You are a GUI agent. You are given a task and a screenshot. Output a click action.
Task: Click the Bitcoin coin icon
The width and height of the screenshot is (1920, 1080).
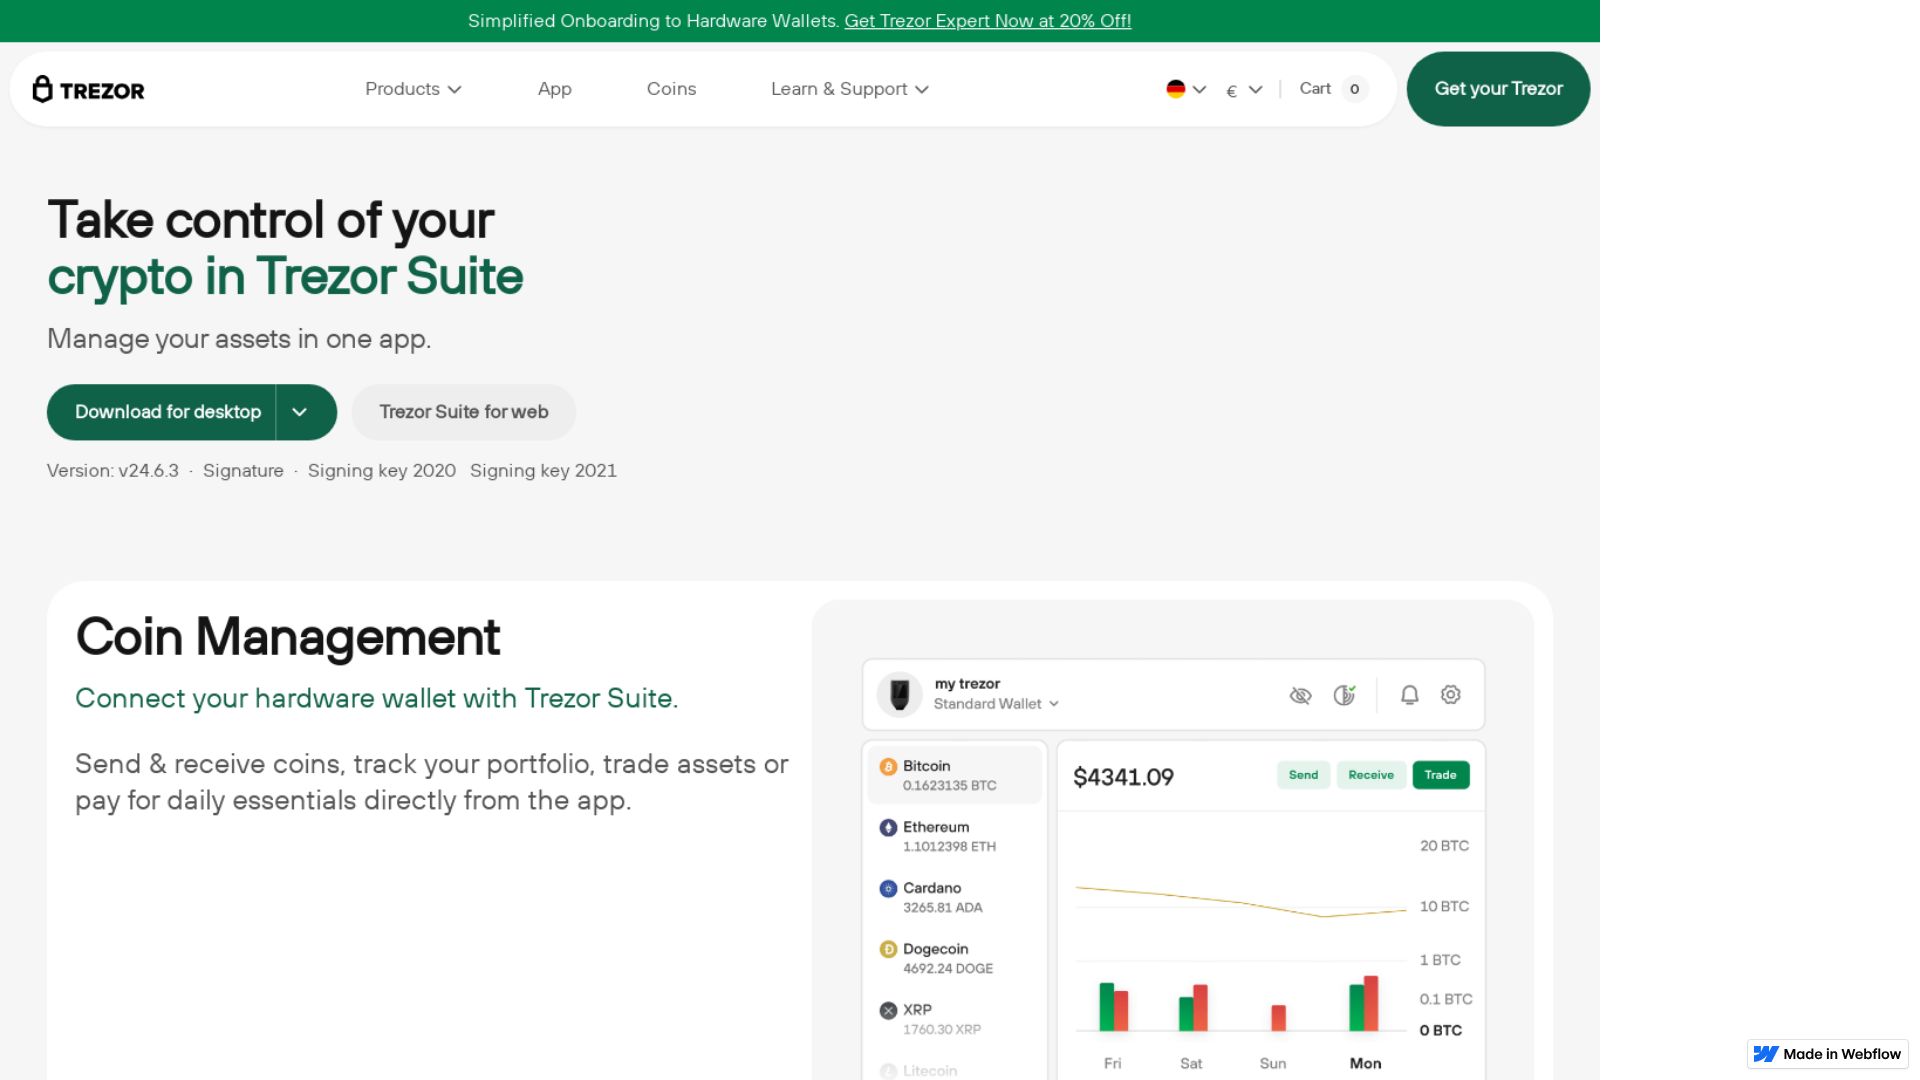click(x=888, y=767)
